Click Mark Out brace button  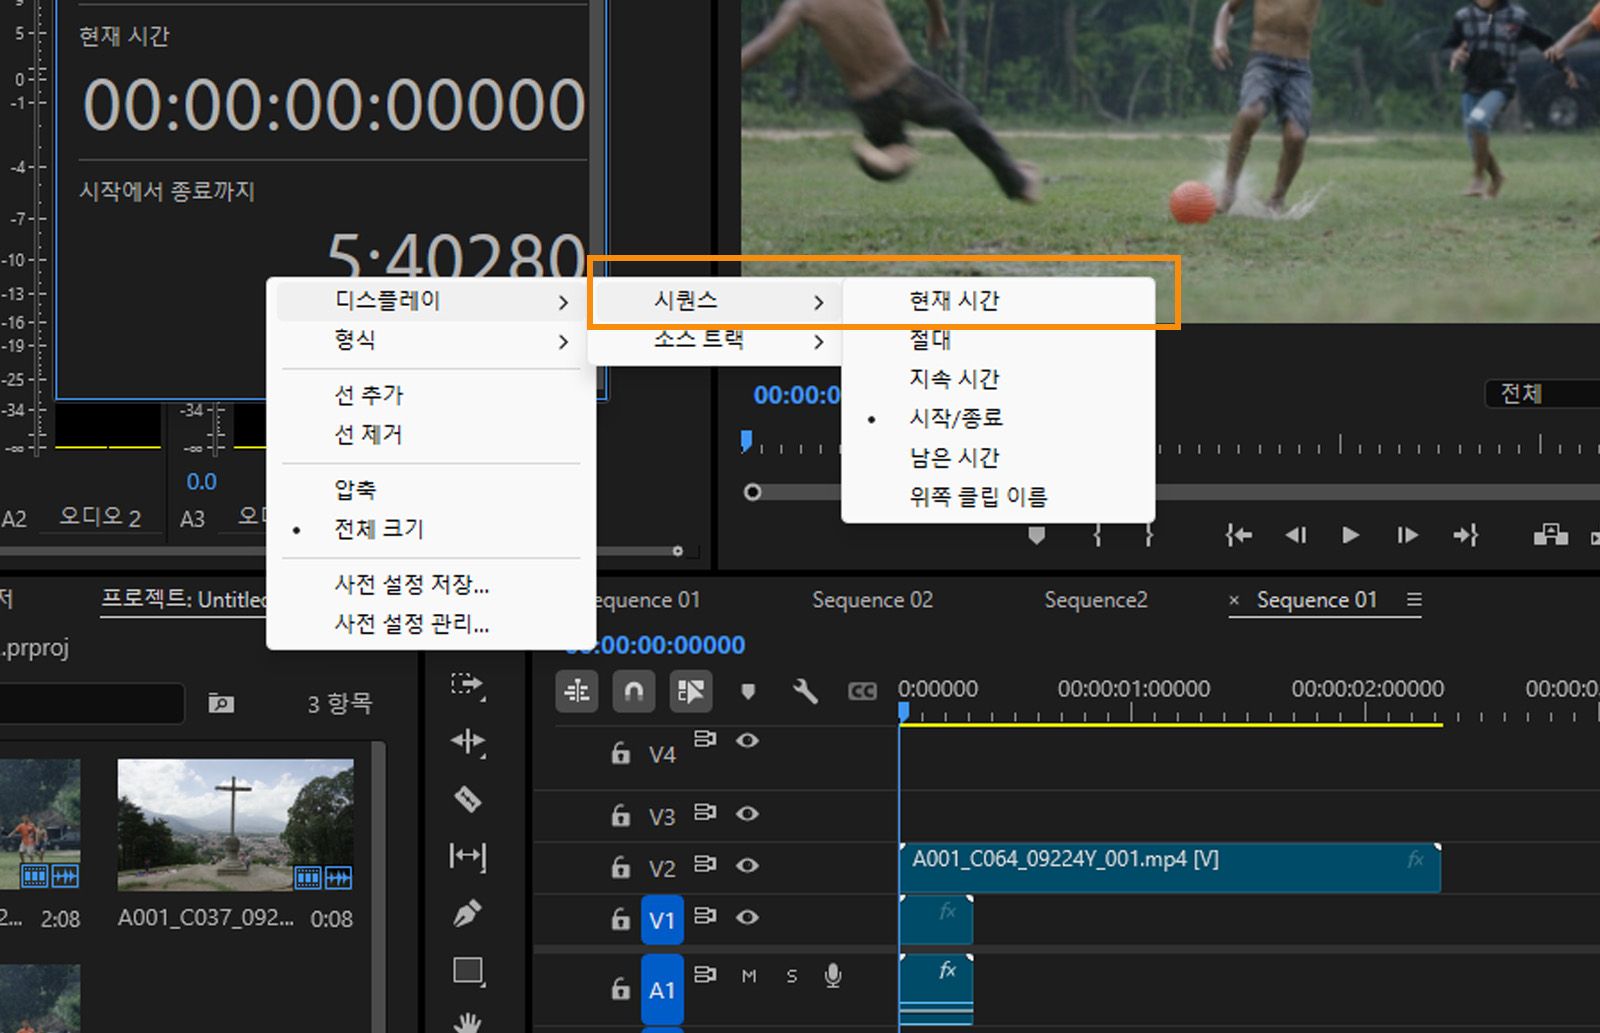[x=1149, y=536]
